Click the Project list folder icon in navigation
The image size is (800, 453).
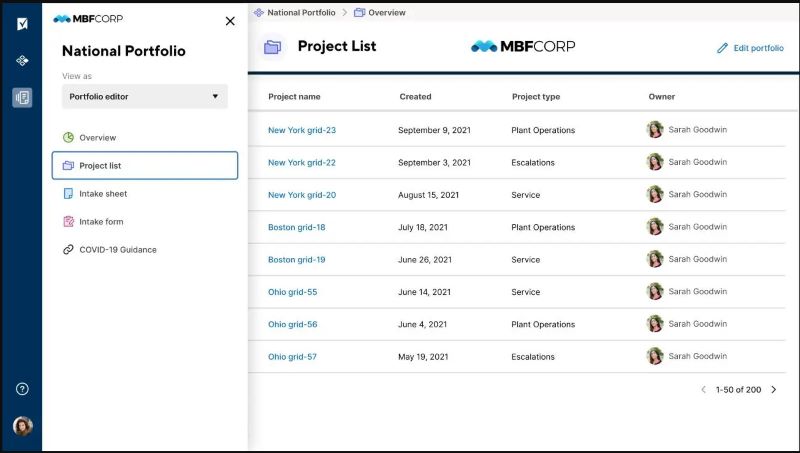(68, 165)
